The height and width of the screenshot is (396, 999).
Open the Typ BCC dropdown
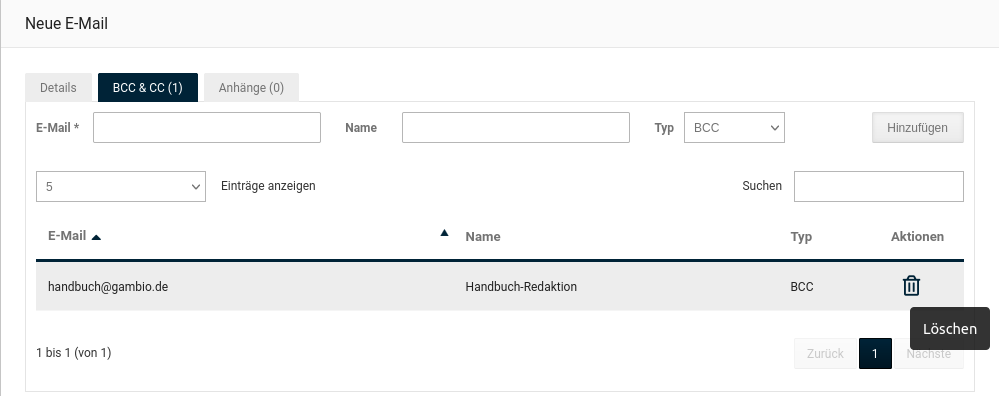pyautogui.click(x=734, y=127)
